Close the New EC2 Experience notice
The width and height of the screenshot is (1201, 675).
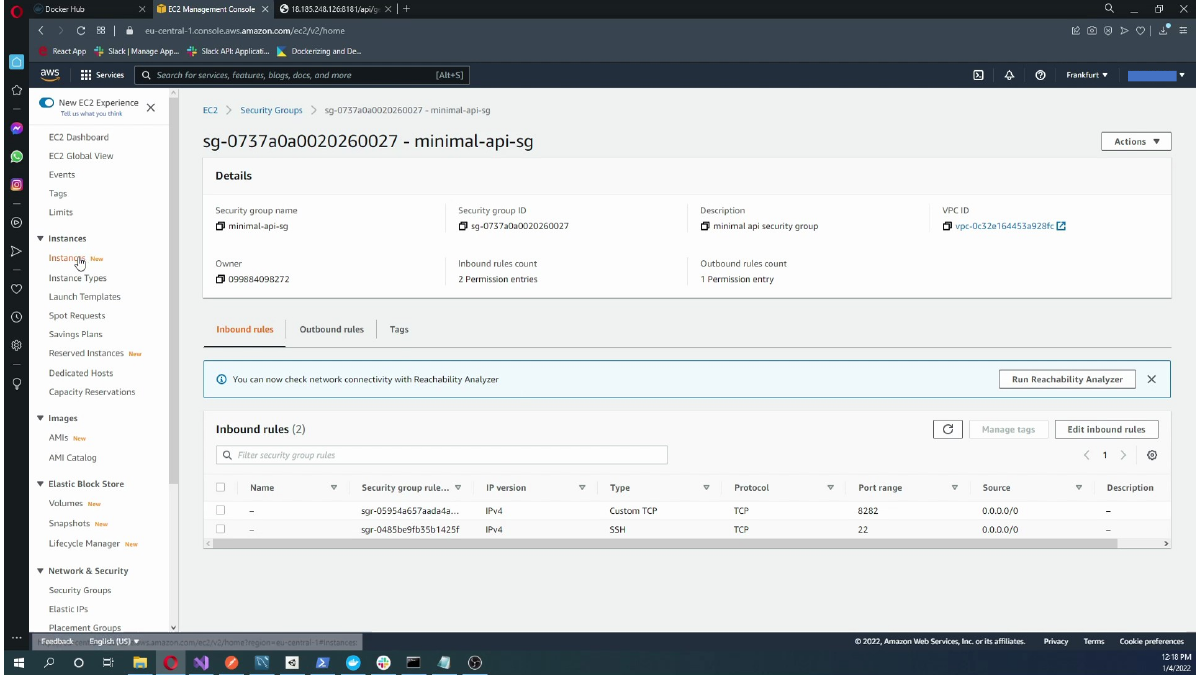[151, 107]
